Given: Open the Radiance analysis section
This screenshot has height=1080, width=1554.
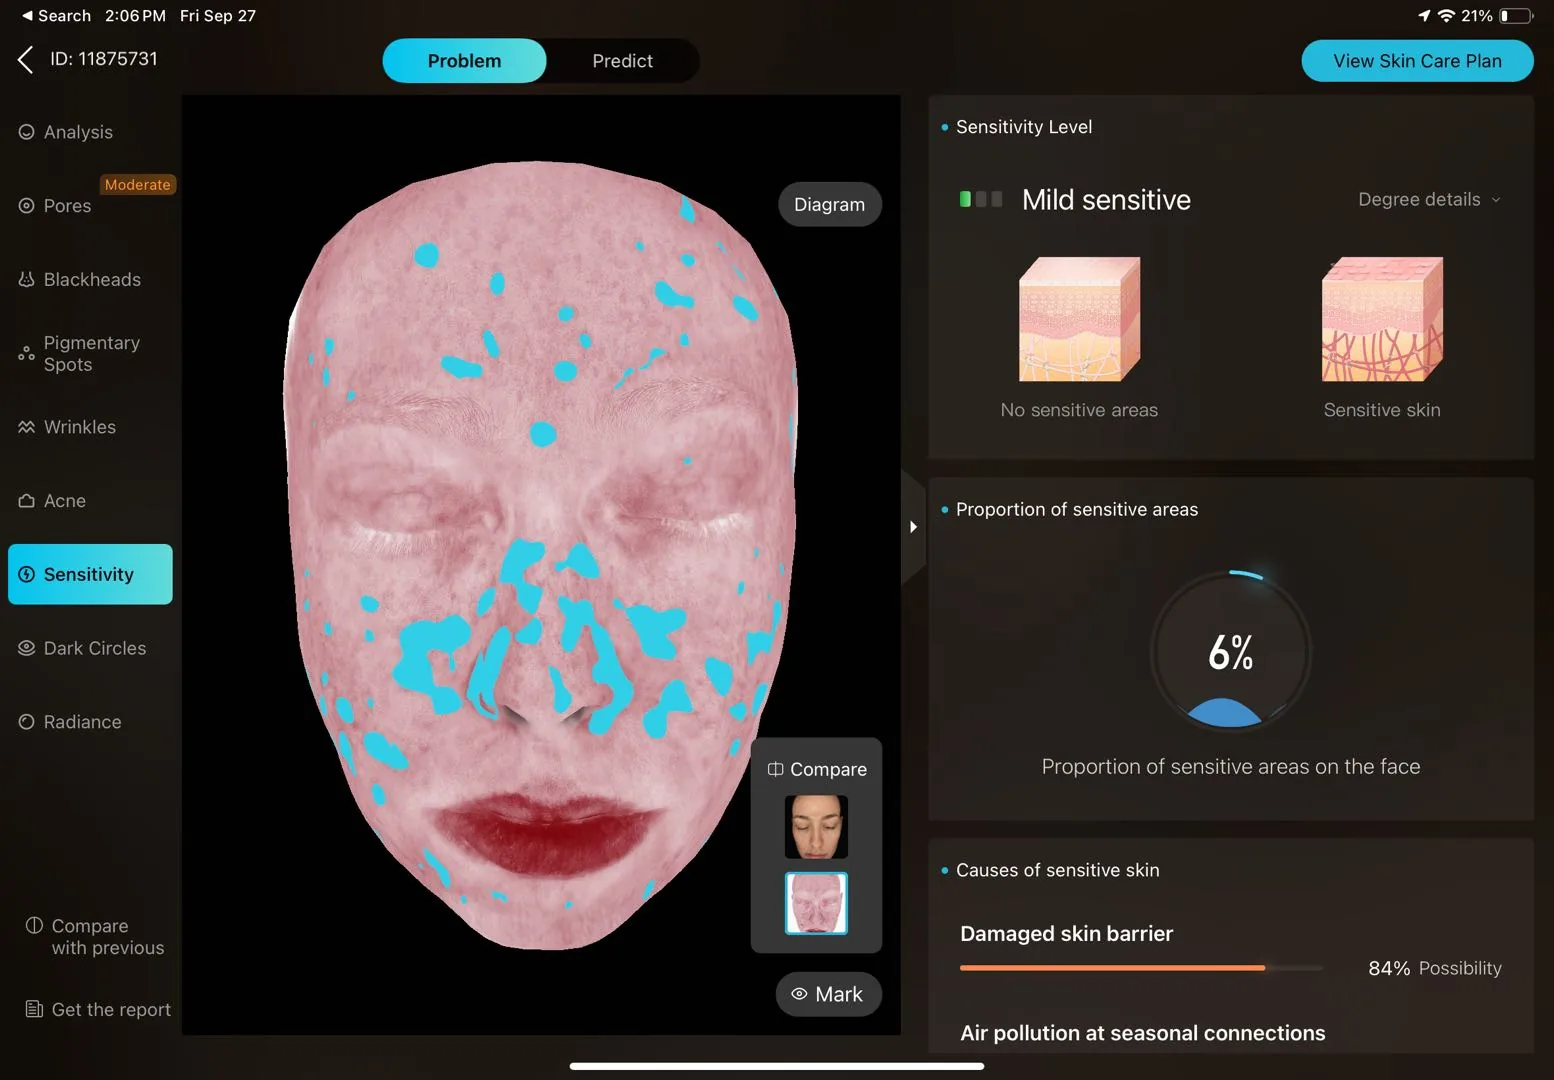Looking at the screenshot, I should click(82, 722).
